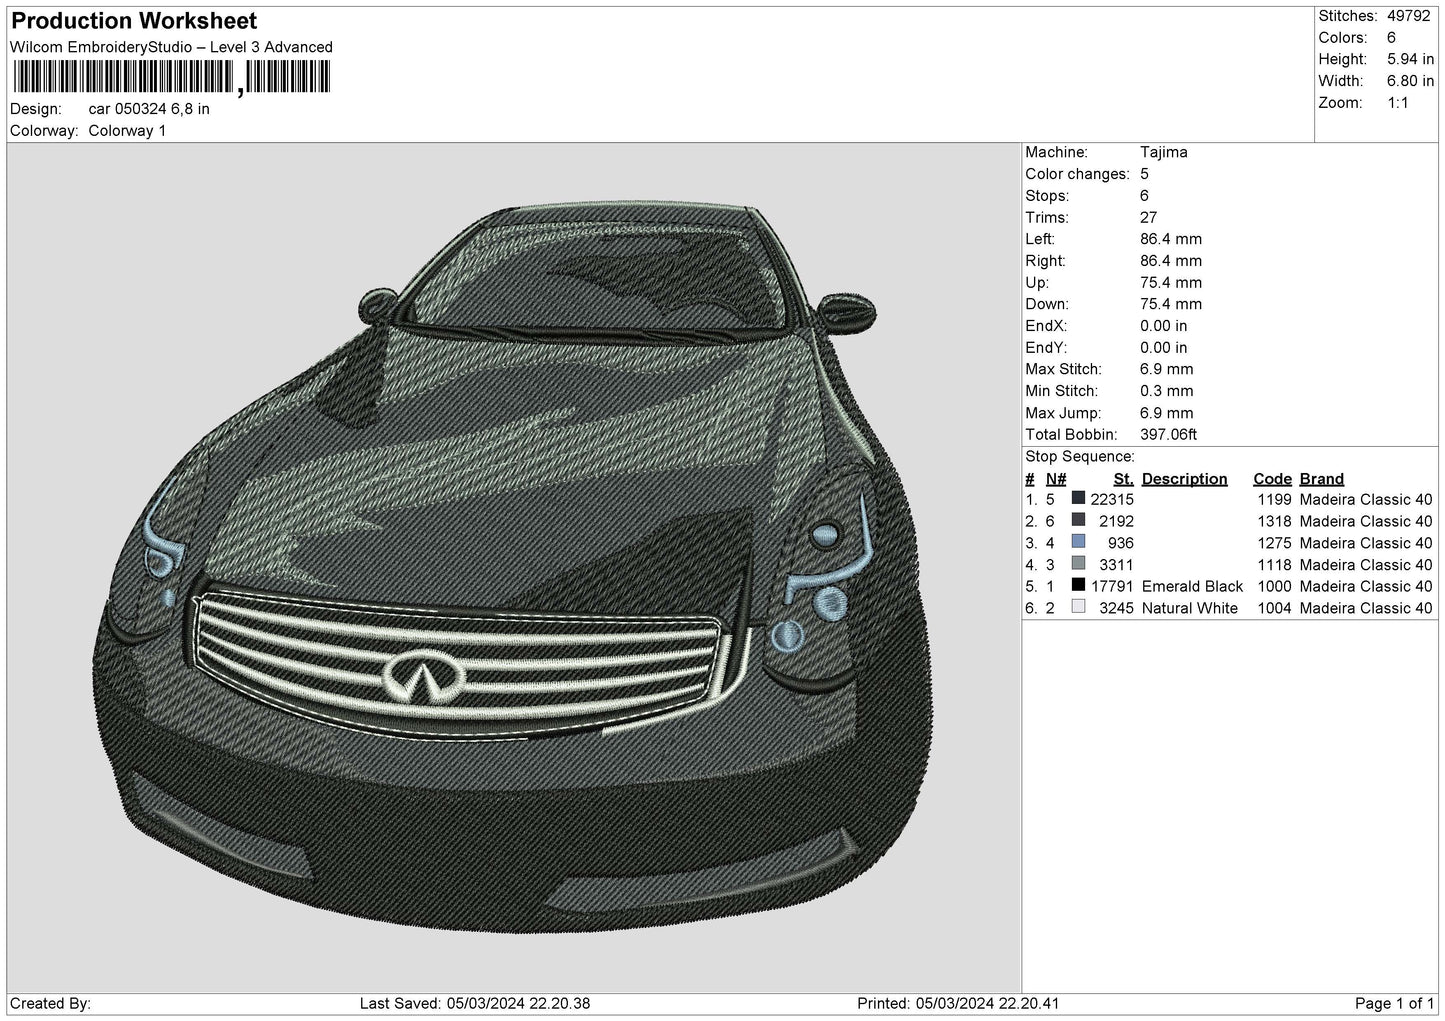
Task: Click the 'Page 1 of 1' footer text
Action: [x=1394, y=1003]
